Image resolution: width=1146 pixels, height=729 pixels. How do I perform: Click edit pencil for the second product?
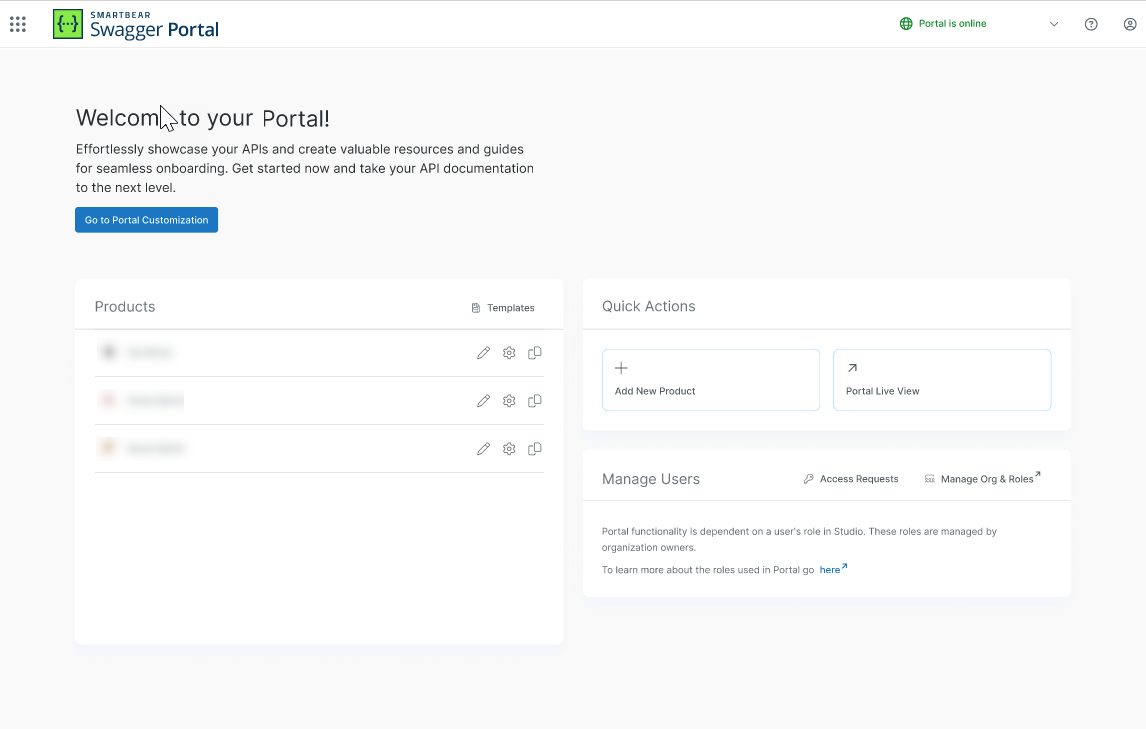[483, 401]
